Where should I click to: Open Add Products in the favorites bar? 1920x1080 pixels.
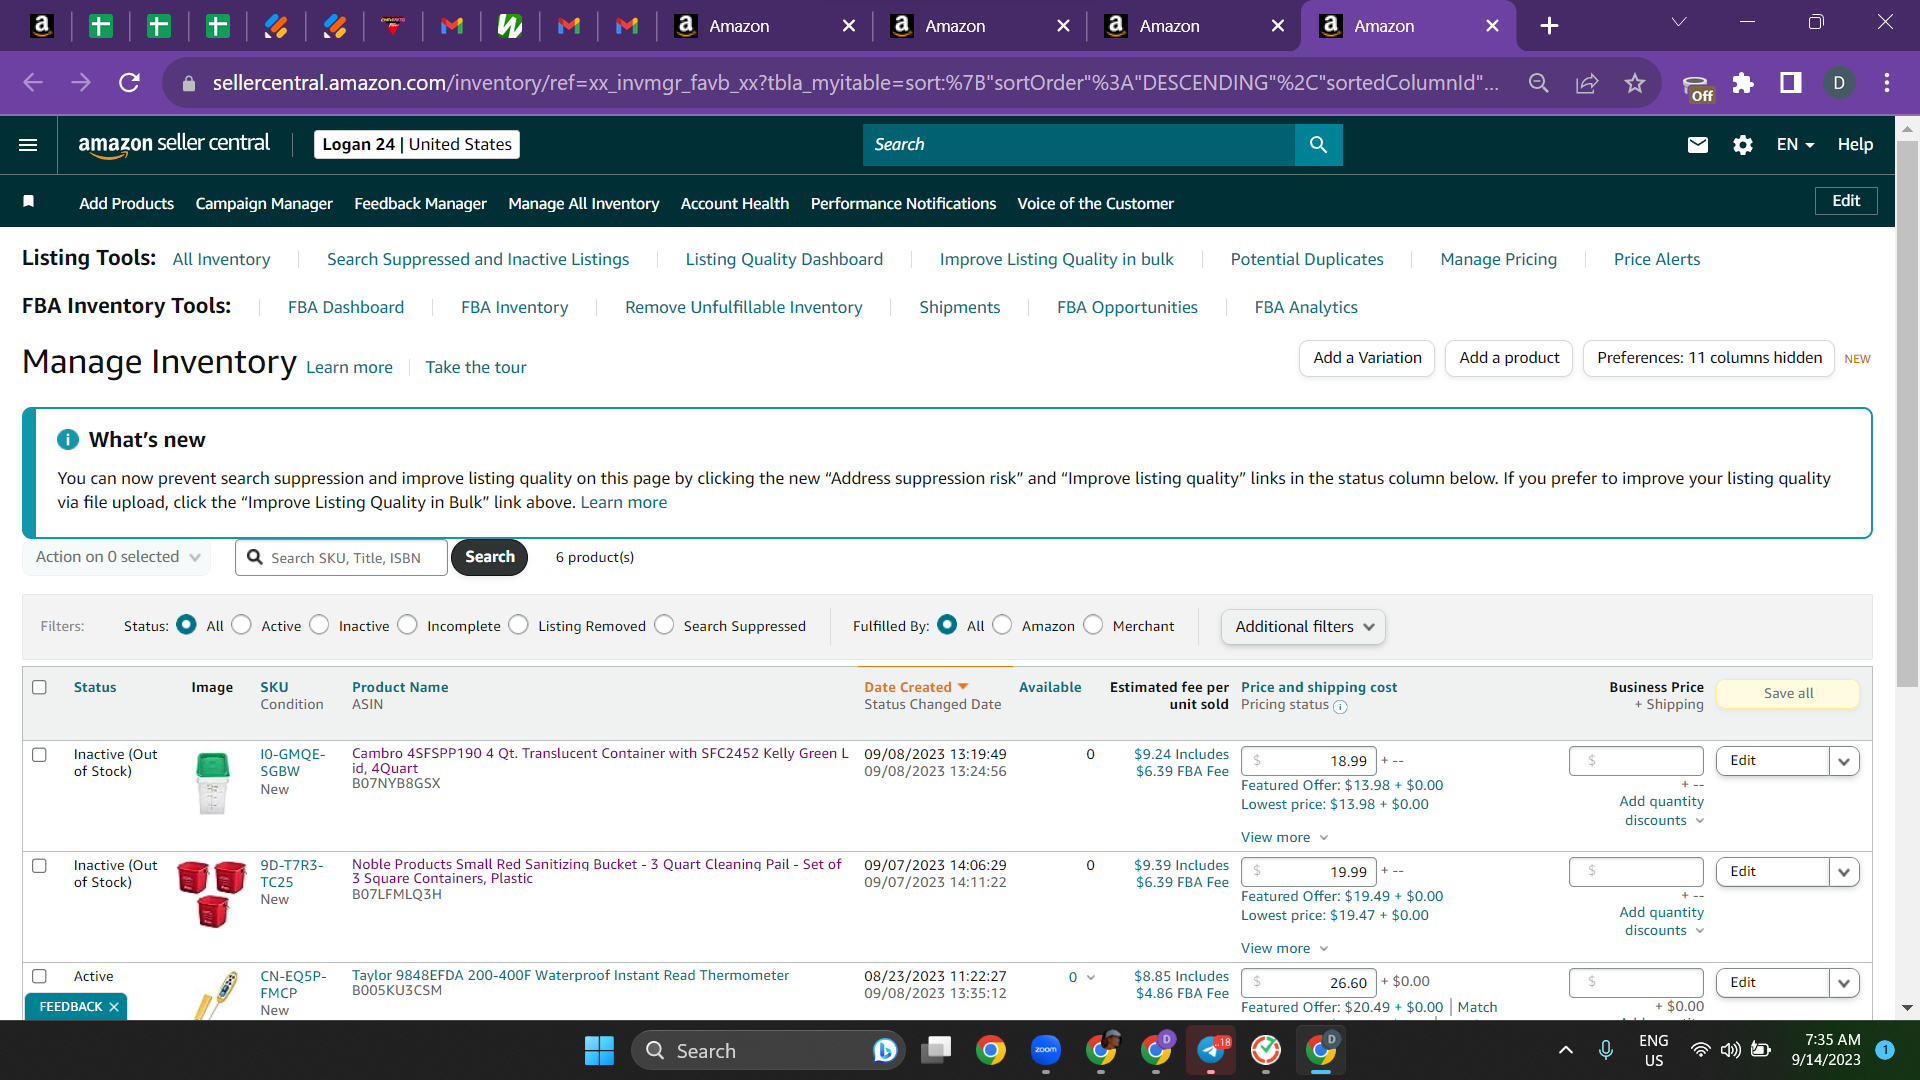[127, 203]
